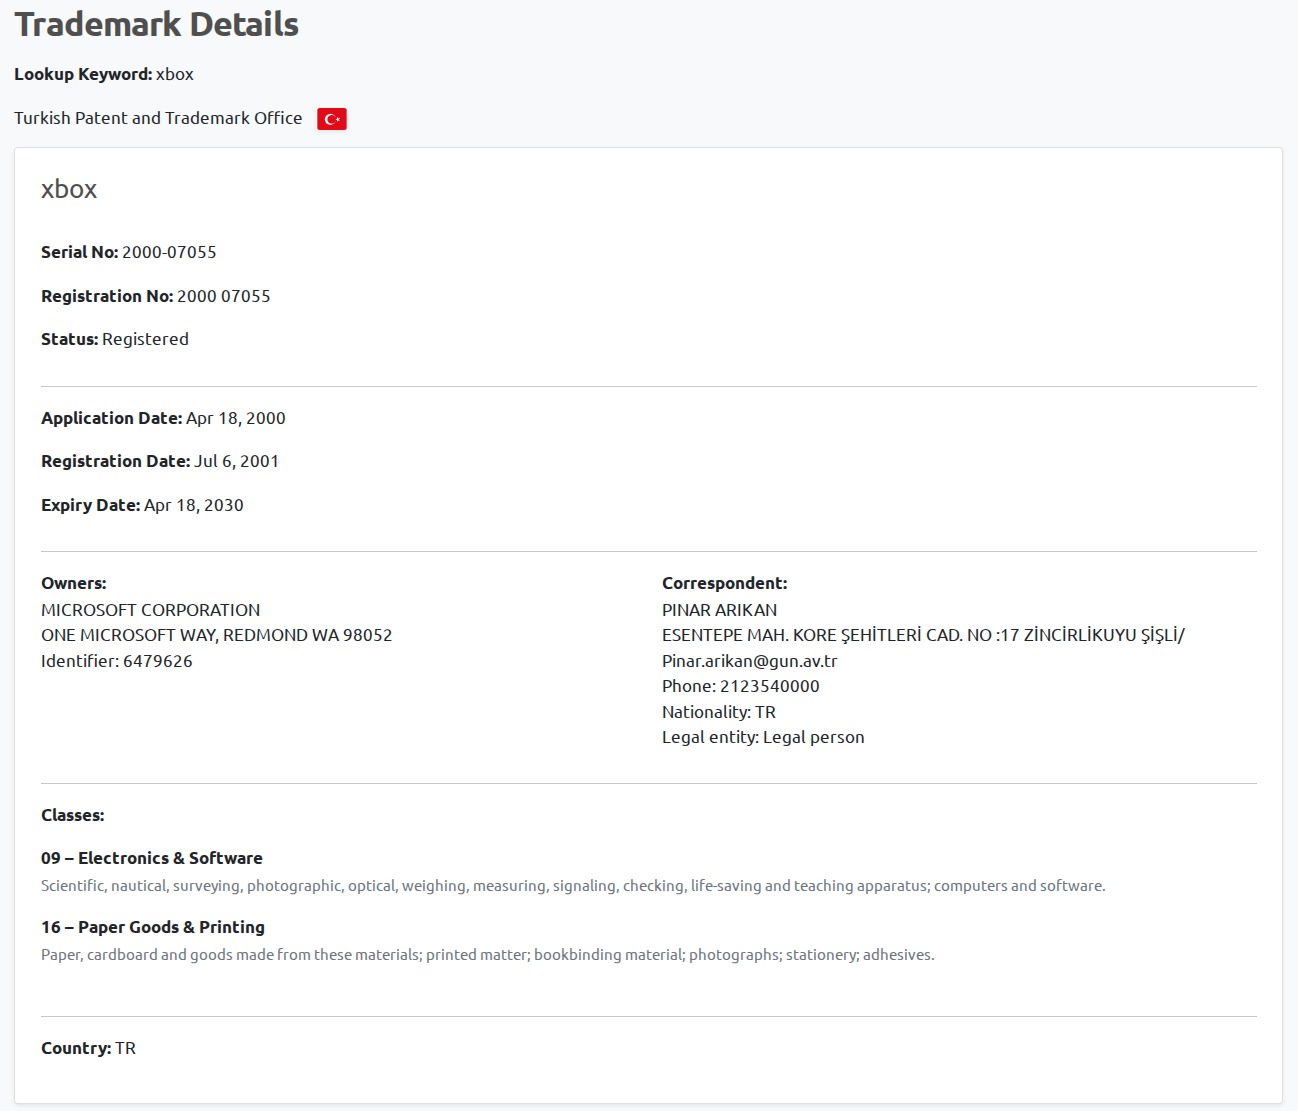Select expiry date Apr 18, 2030
Screen dimensions: 1298x1111
coord(194,505)
